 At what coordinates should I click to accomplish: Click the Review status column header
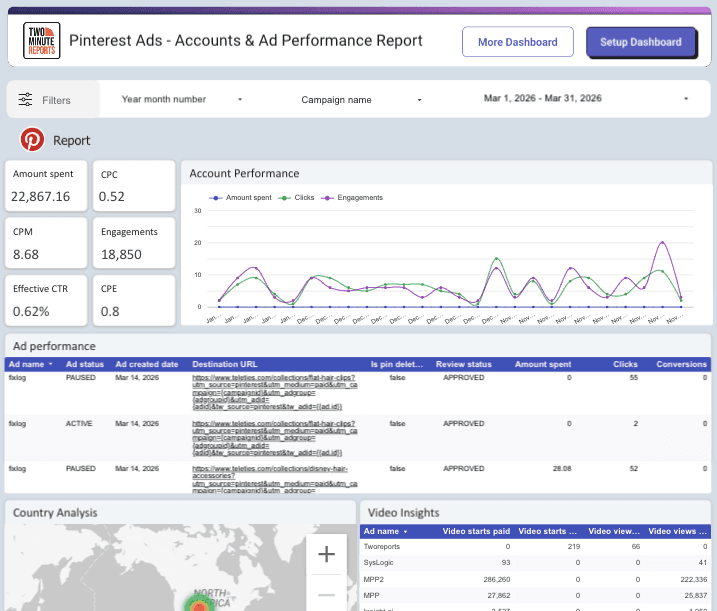[464, 364]
